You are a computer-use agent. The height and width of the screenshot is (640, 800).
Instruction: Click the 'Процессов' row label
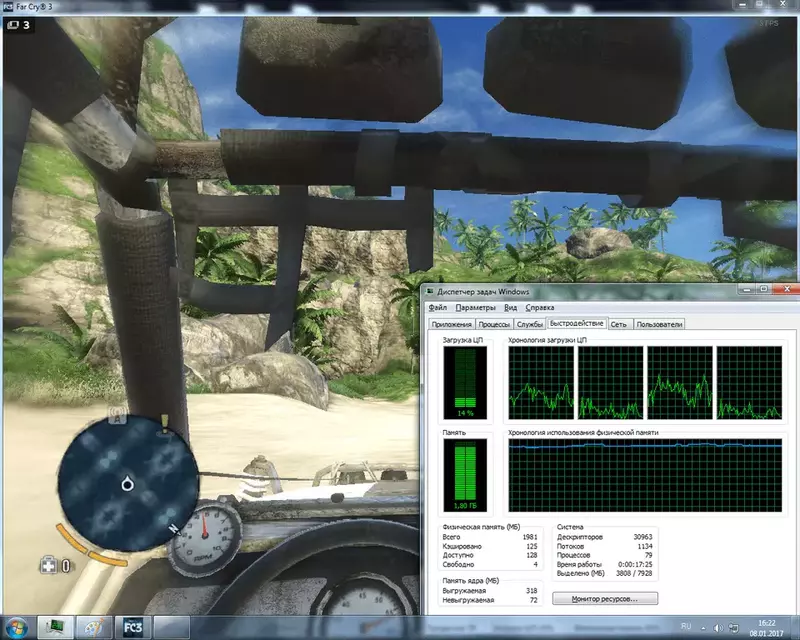point(573,555)
